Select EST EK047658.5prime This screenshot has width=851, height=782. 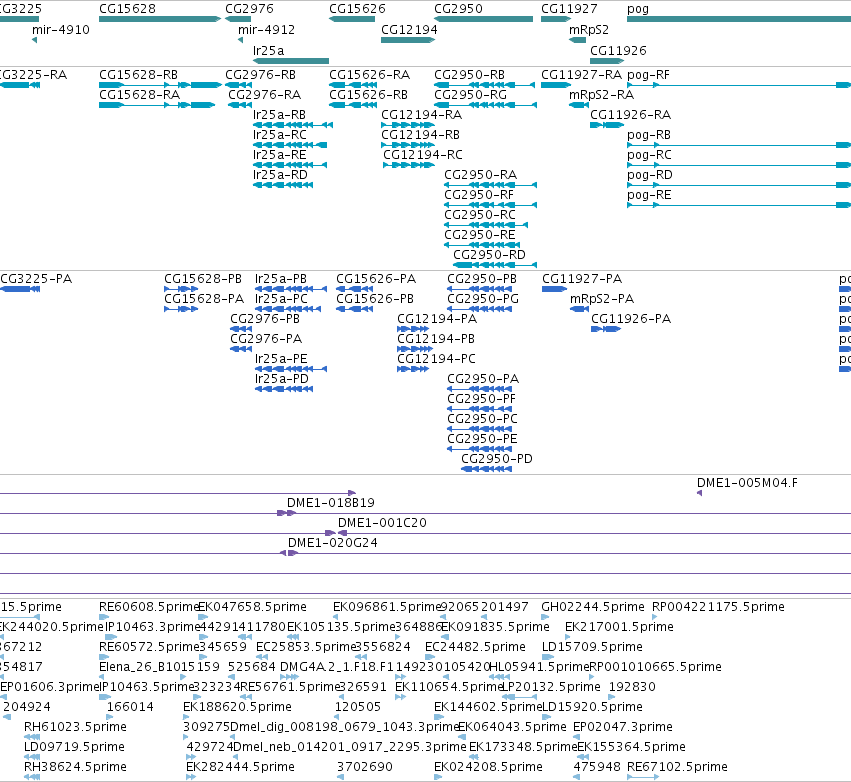(252, 607)
